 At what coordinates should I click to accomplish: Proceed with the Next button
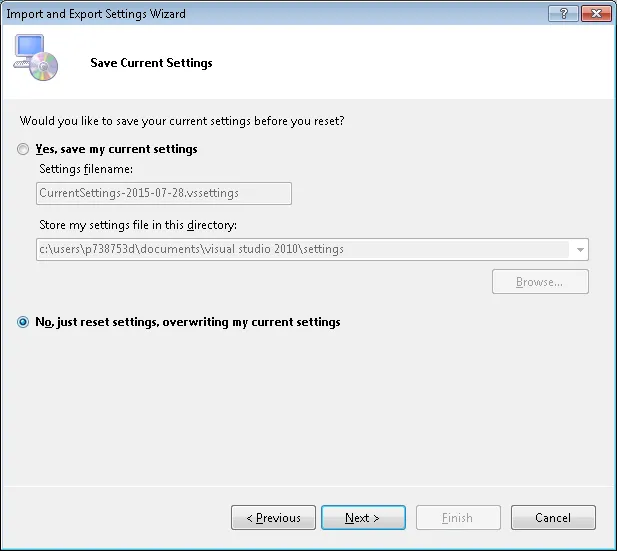pos(363,518)
